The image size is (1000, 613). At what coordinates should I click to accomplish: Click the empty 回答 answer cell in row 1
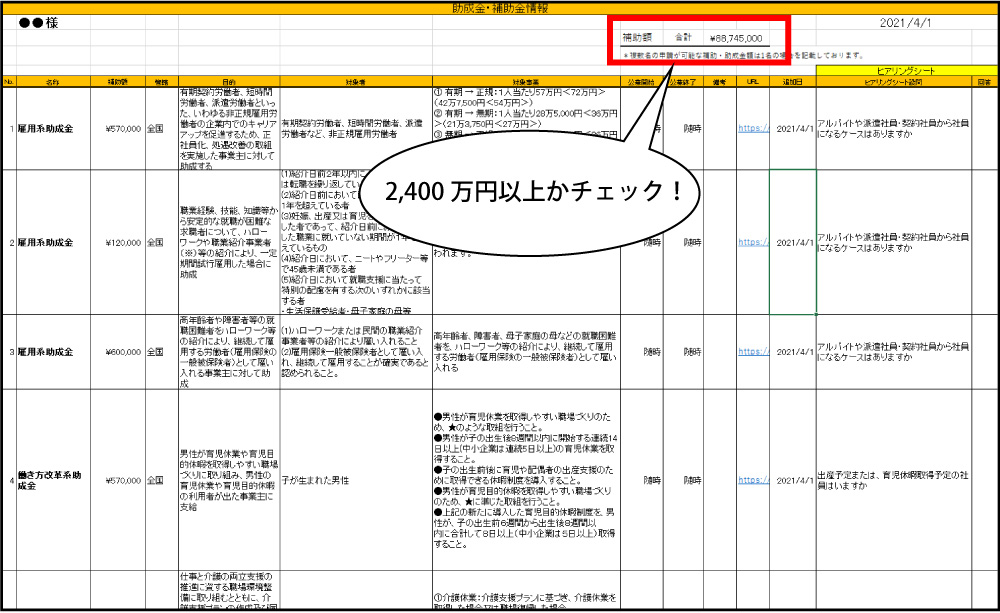[984, 128]
